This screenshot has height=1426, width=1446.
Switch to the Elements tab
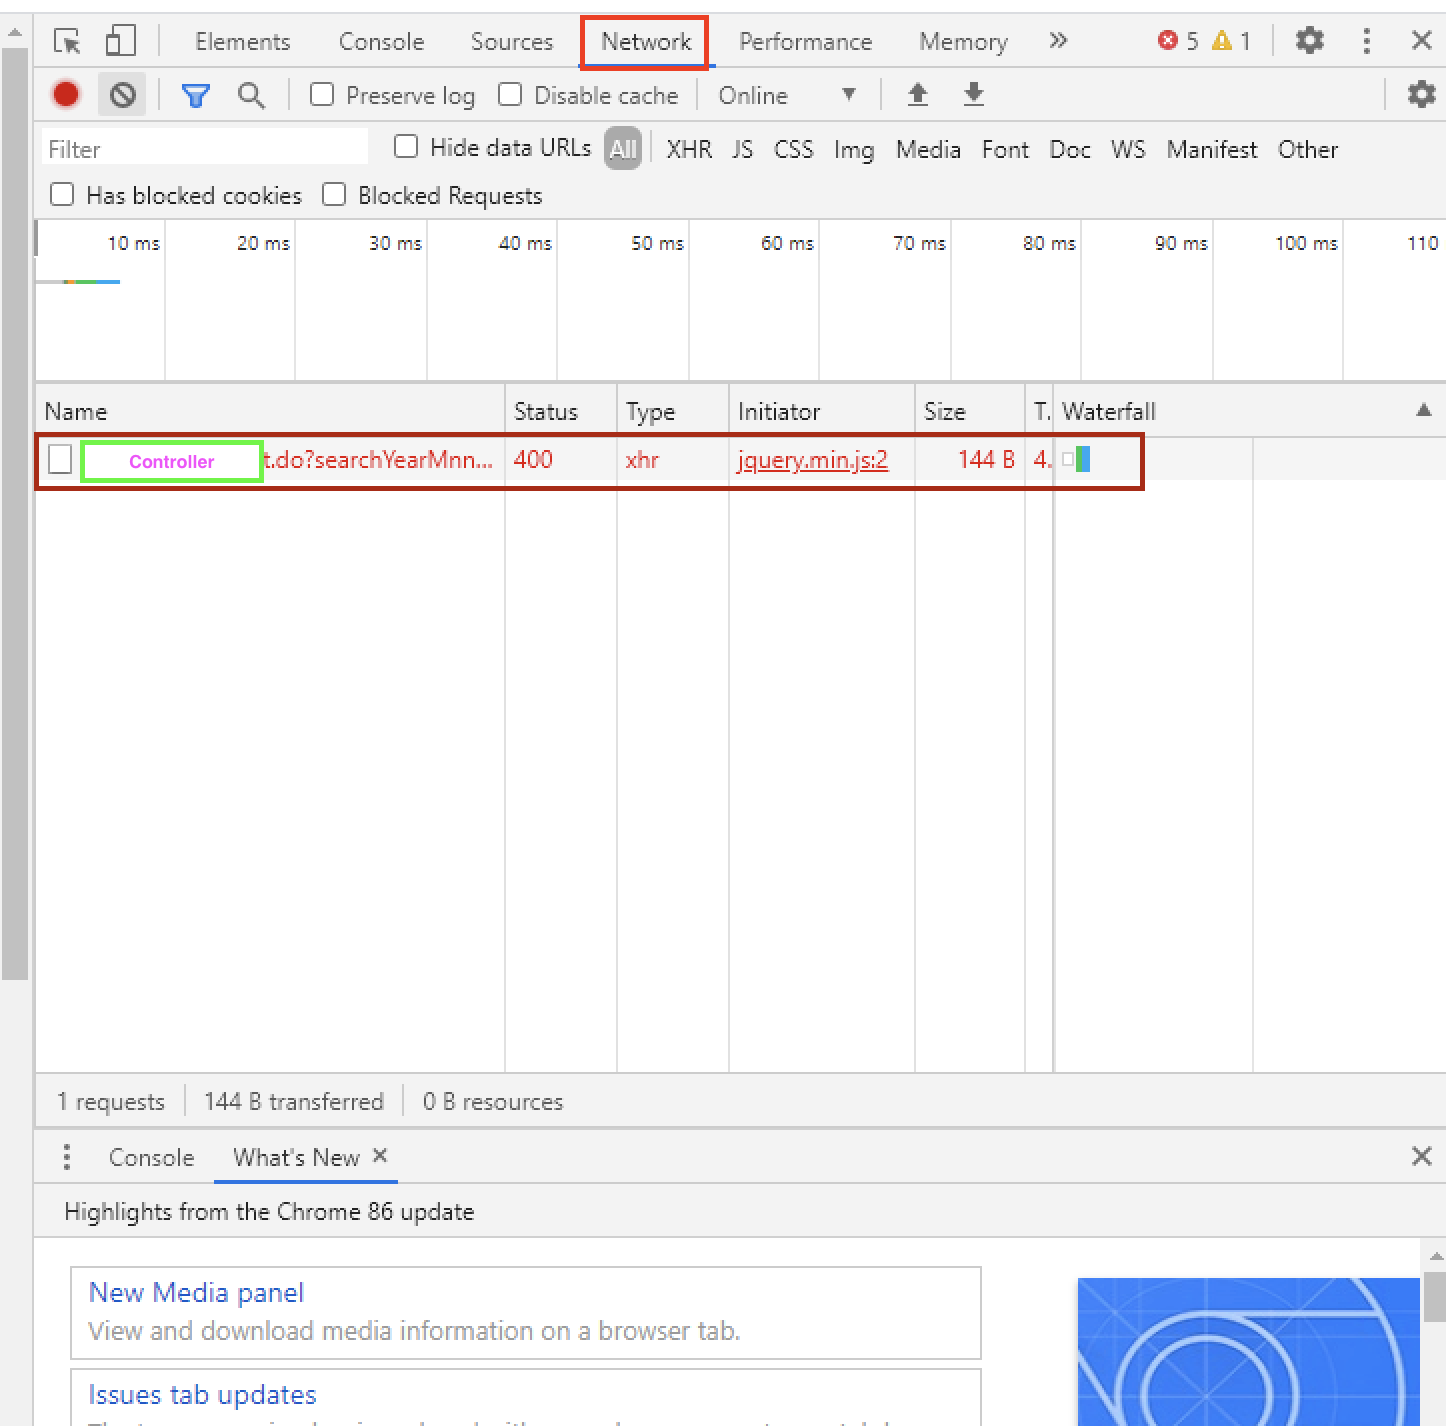243,42
